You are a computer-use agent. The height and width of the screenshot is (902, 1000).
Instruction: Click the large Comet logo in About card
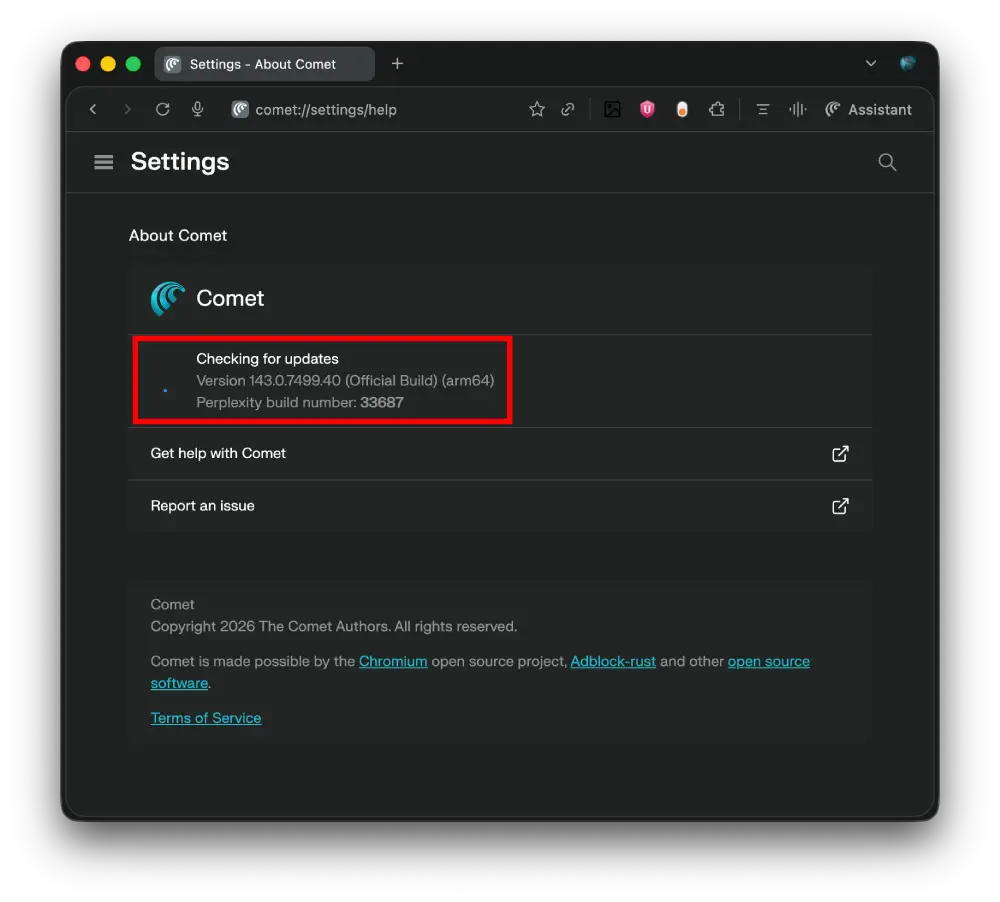168,299
